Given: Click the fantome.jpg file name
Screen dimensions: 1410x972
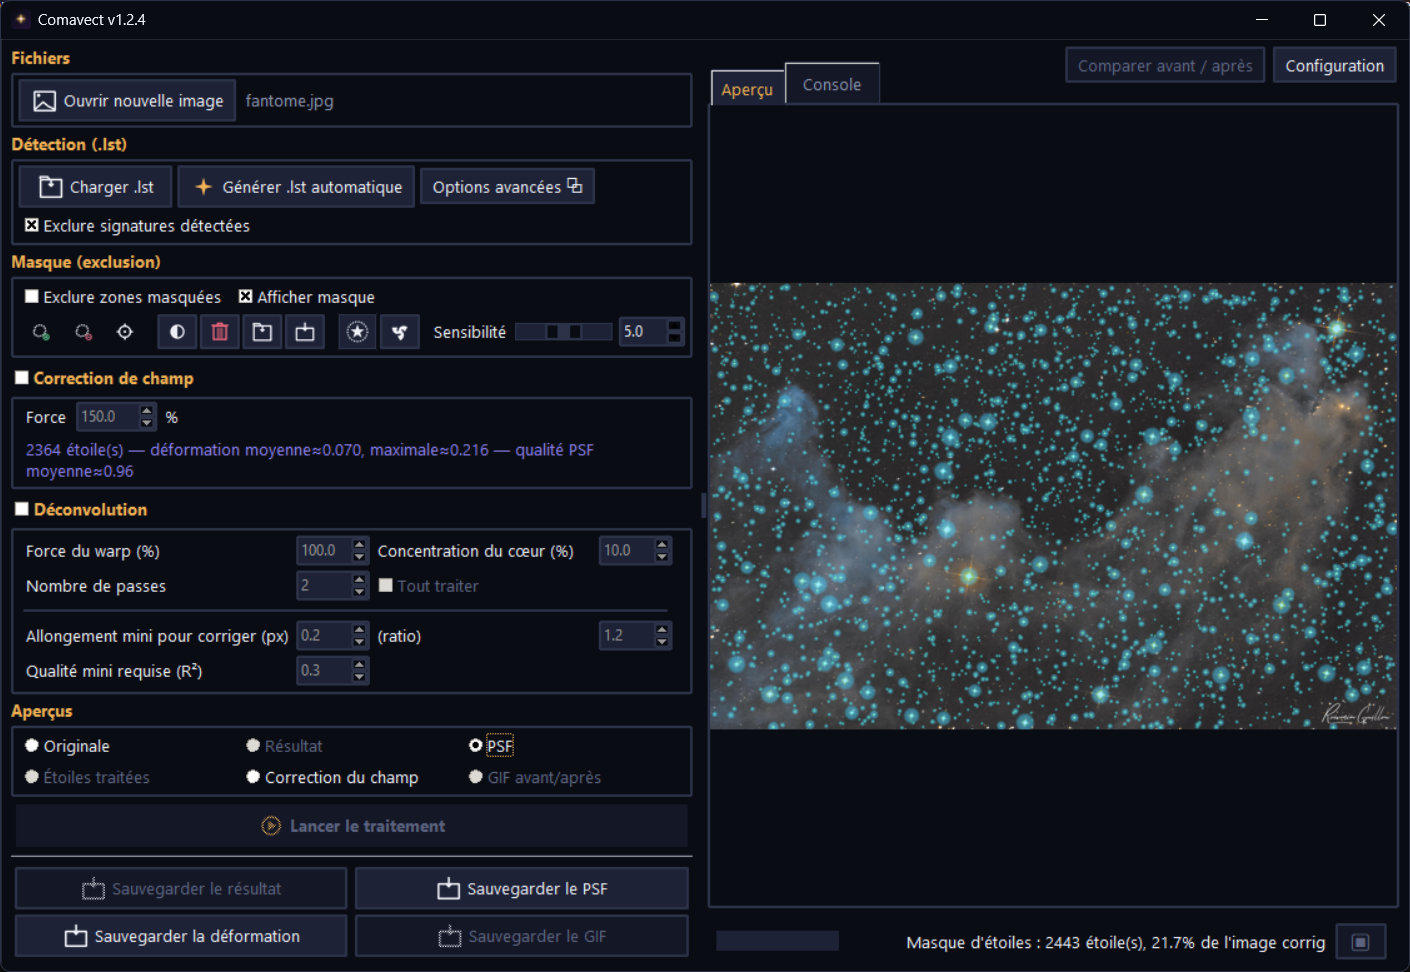Looking at the screenshot, I should point(290,101).
